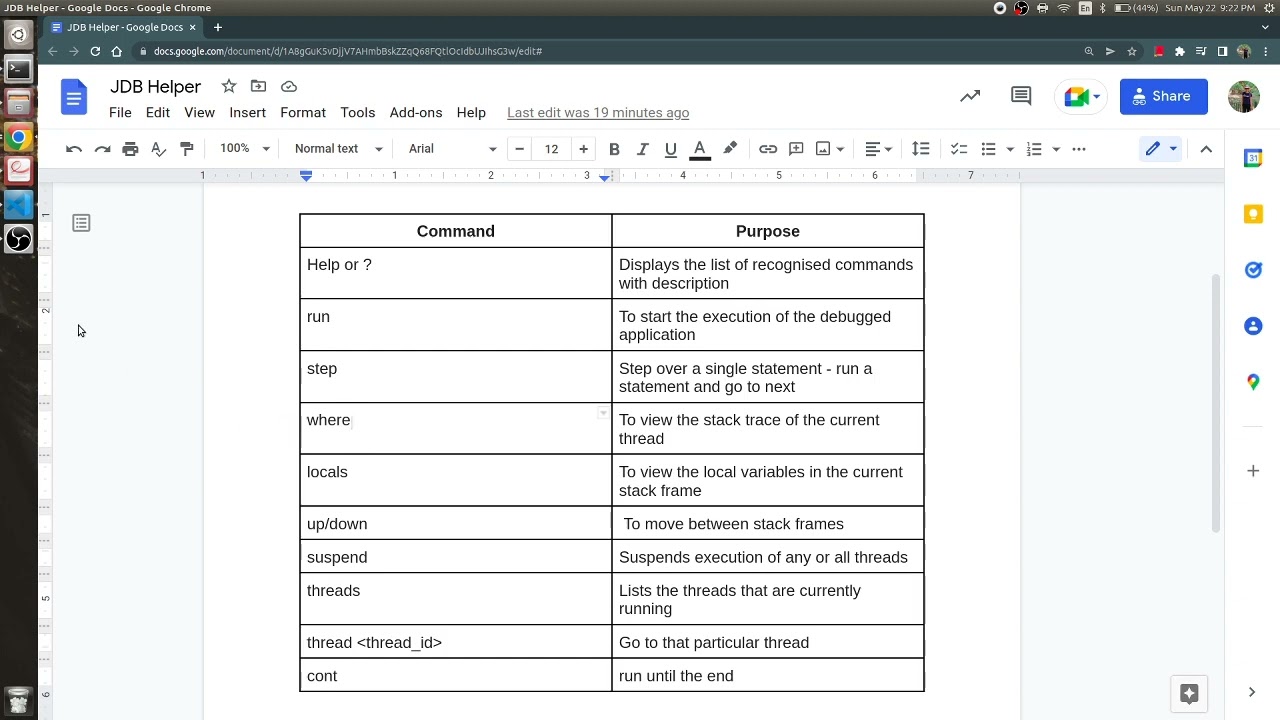Select the font size field
Image resolution: width=1280 pixels, height=720 pixels.
point(551,149)
